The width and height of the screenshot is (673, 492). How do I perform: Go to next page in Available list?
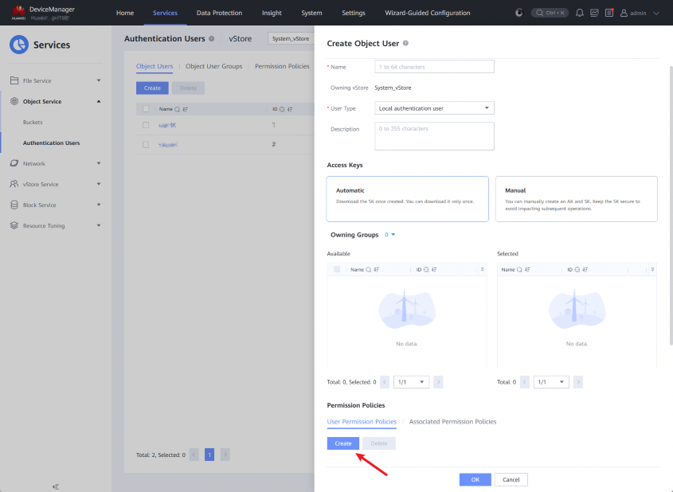point(439,382)
